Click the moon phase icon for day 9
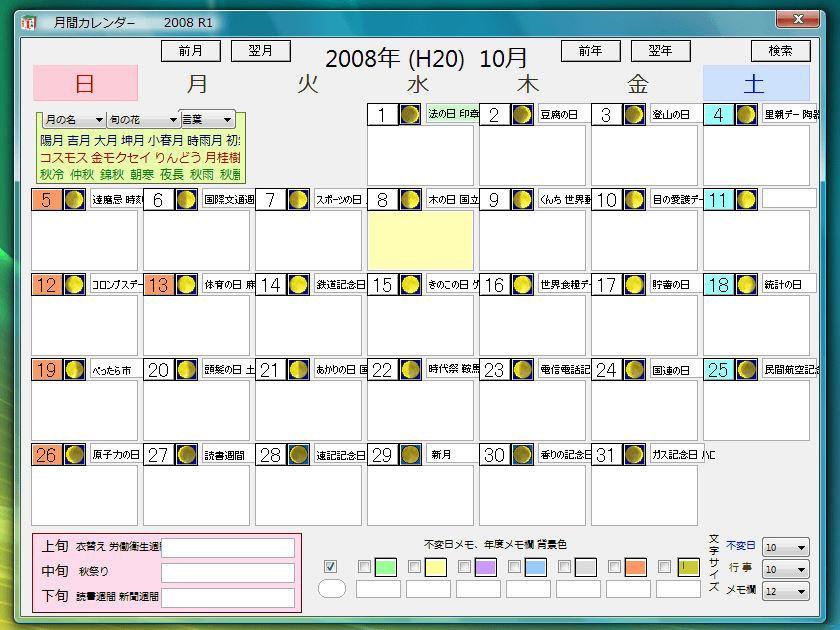The image size is (840, 630). tap(522, 200)
